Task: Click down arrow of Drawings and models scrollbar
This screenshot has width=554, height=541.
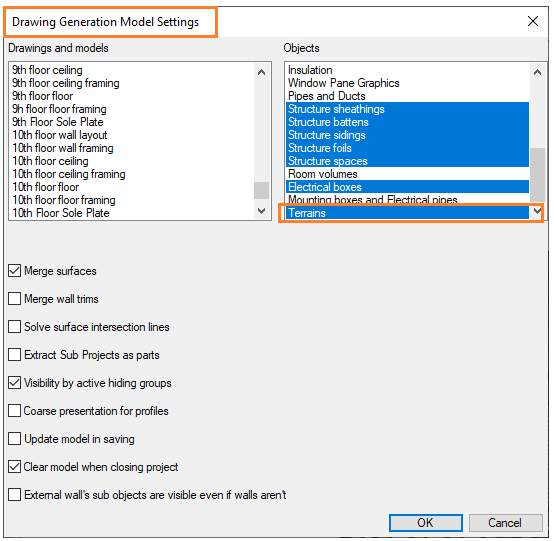Action: 261,211
